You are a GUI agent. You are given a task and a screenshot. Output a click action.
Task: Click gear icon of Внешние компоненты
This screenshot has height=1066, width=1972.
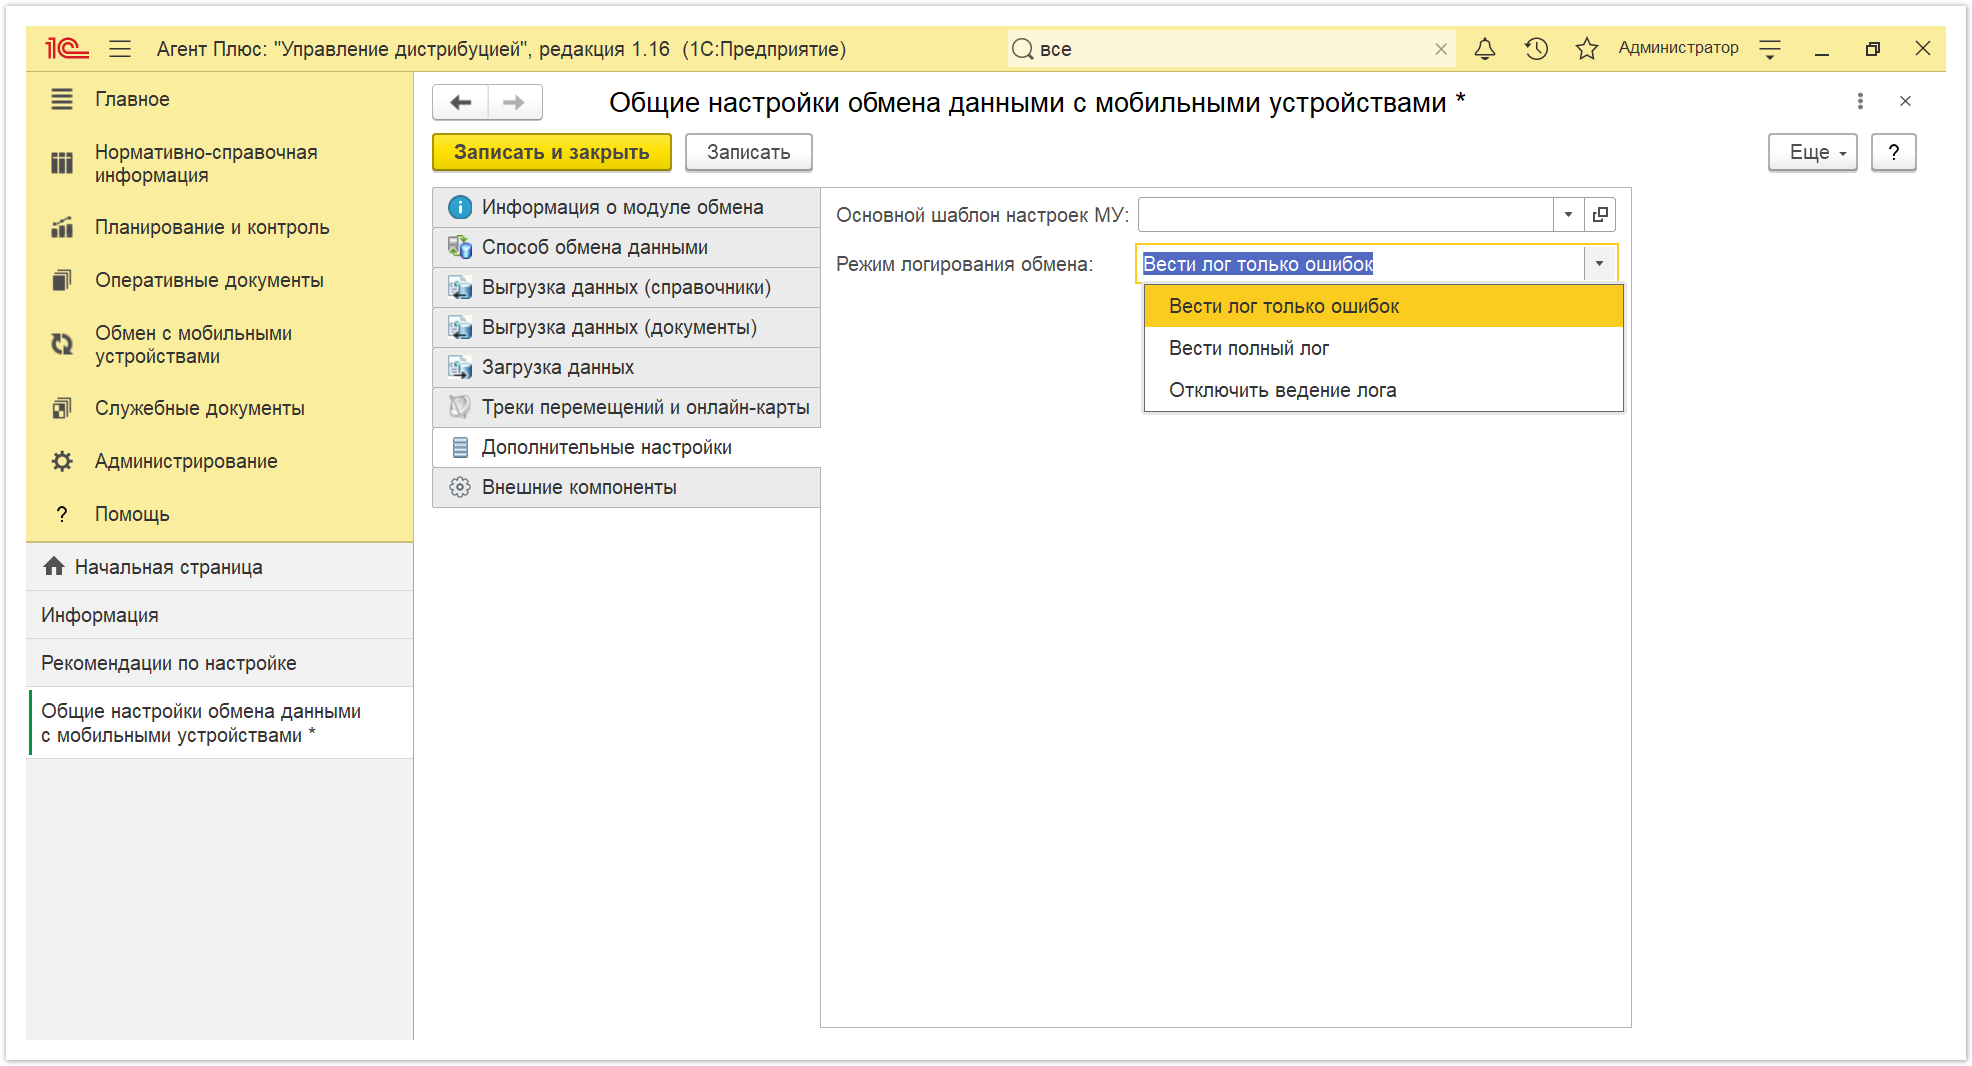click(x=460, y=487)
